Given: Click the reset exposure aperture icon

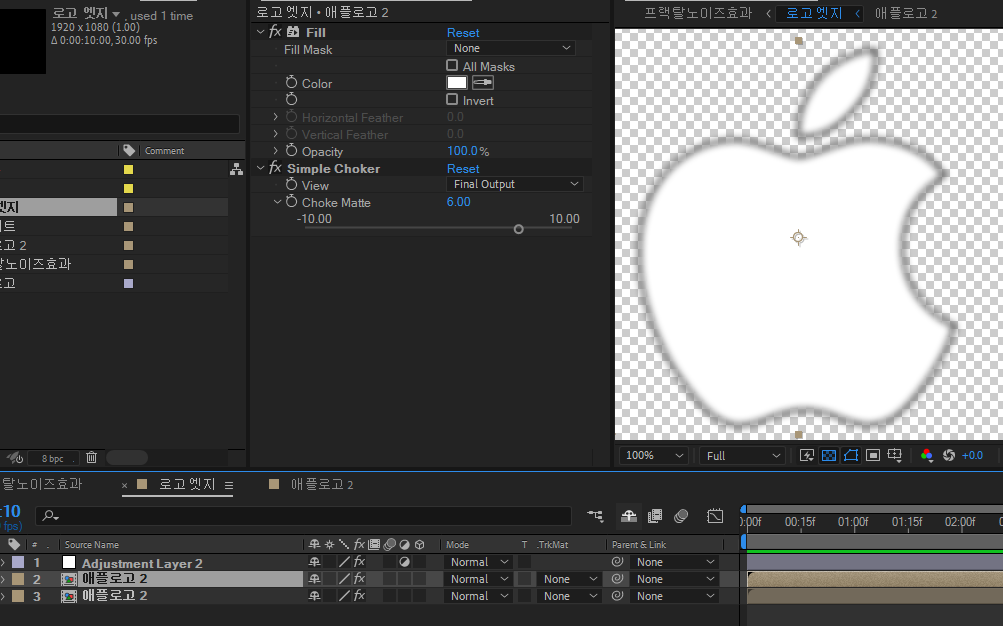Looking at the screenshot, I should coord(949,455).
